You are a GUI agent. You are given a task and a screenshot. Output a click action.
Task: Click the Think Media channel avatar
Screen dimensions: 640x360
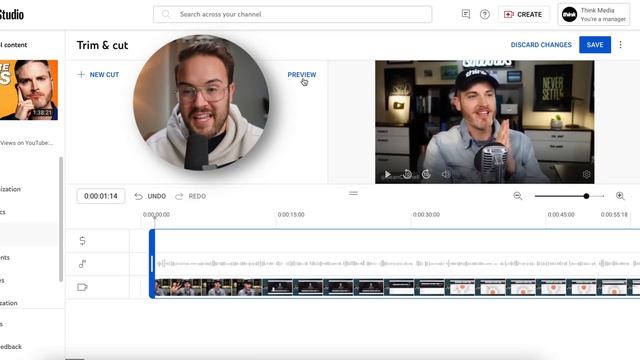point(569,15)
